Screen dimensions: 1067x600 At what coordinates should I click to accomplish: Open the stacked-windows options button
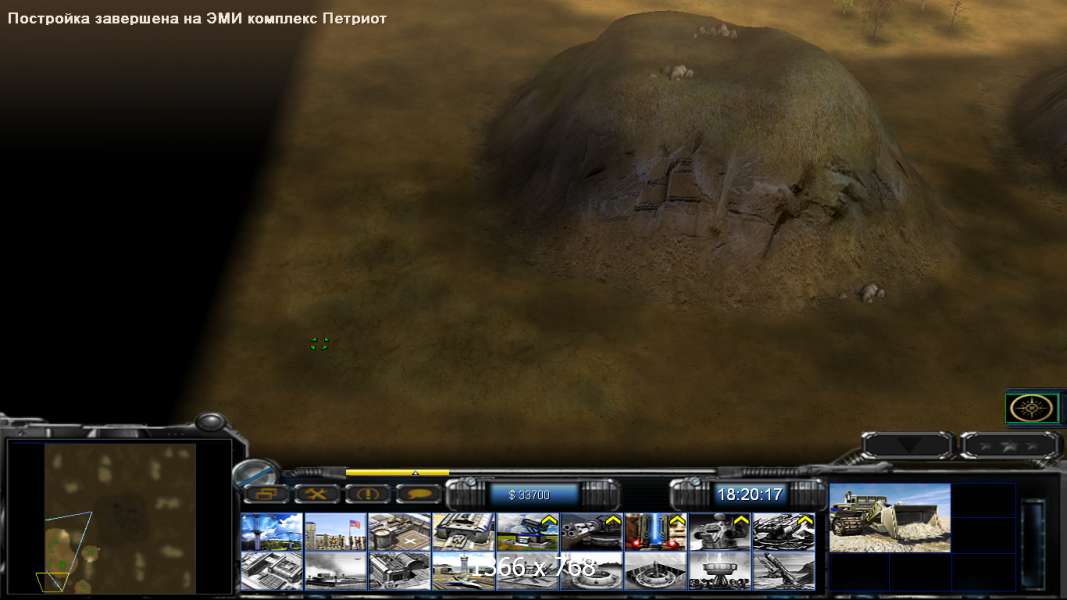pos(267,494)
